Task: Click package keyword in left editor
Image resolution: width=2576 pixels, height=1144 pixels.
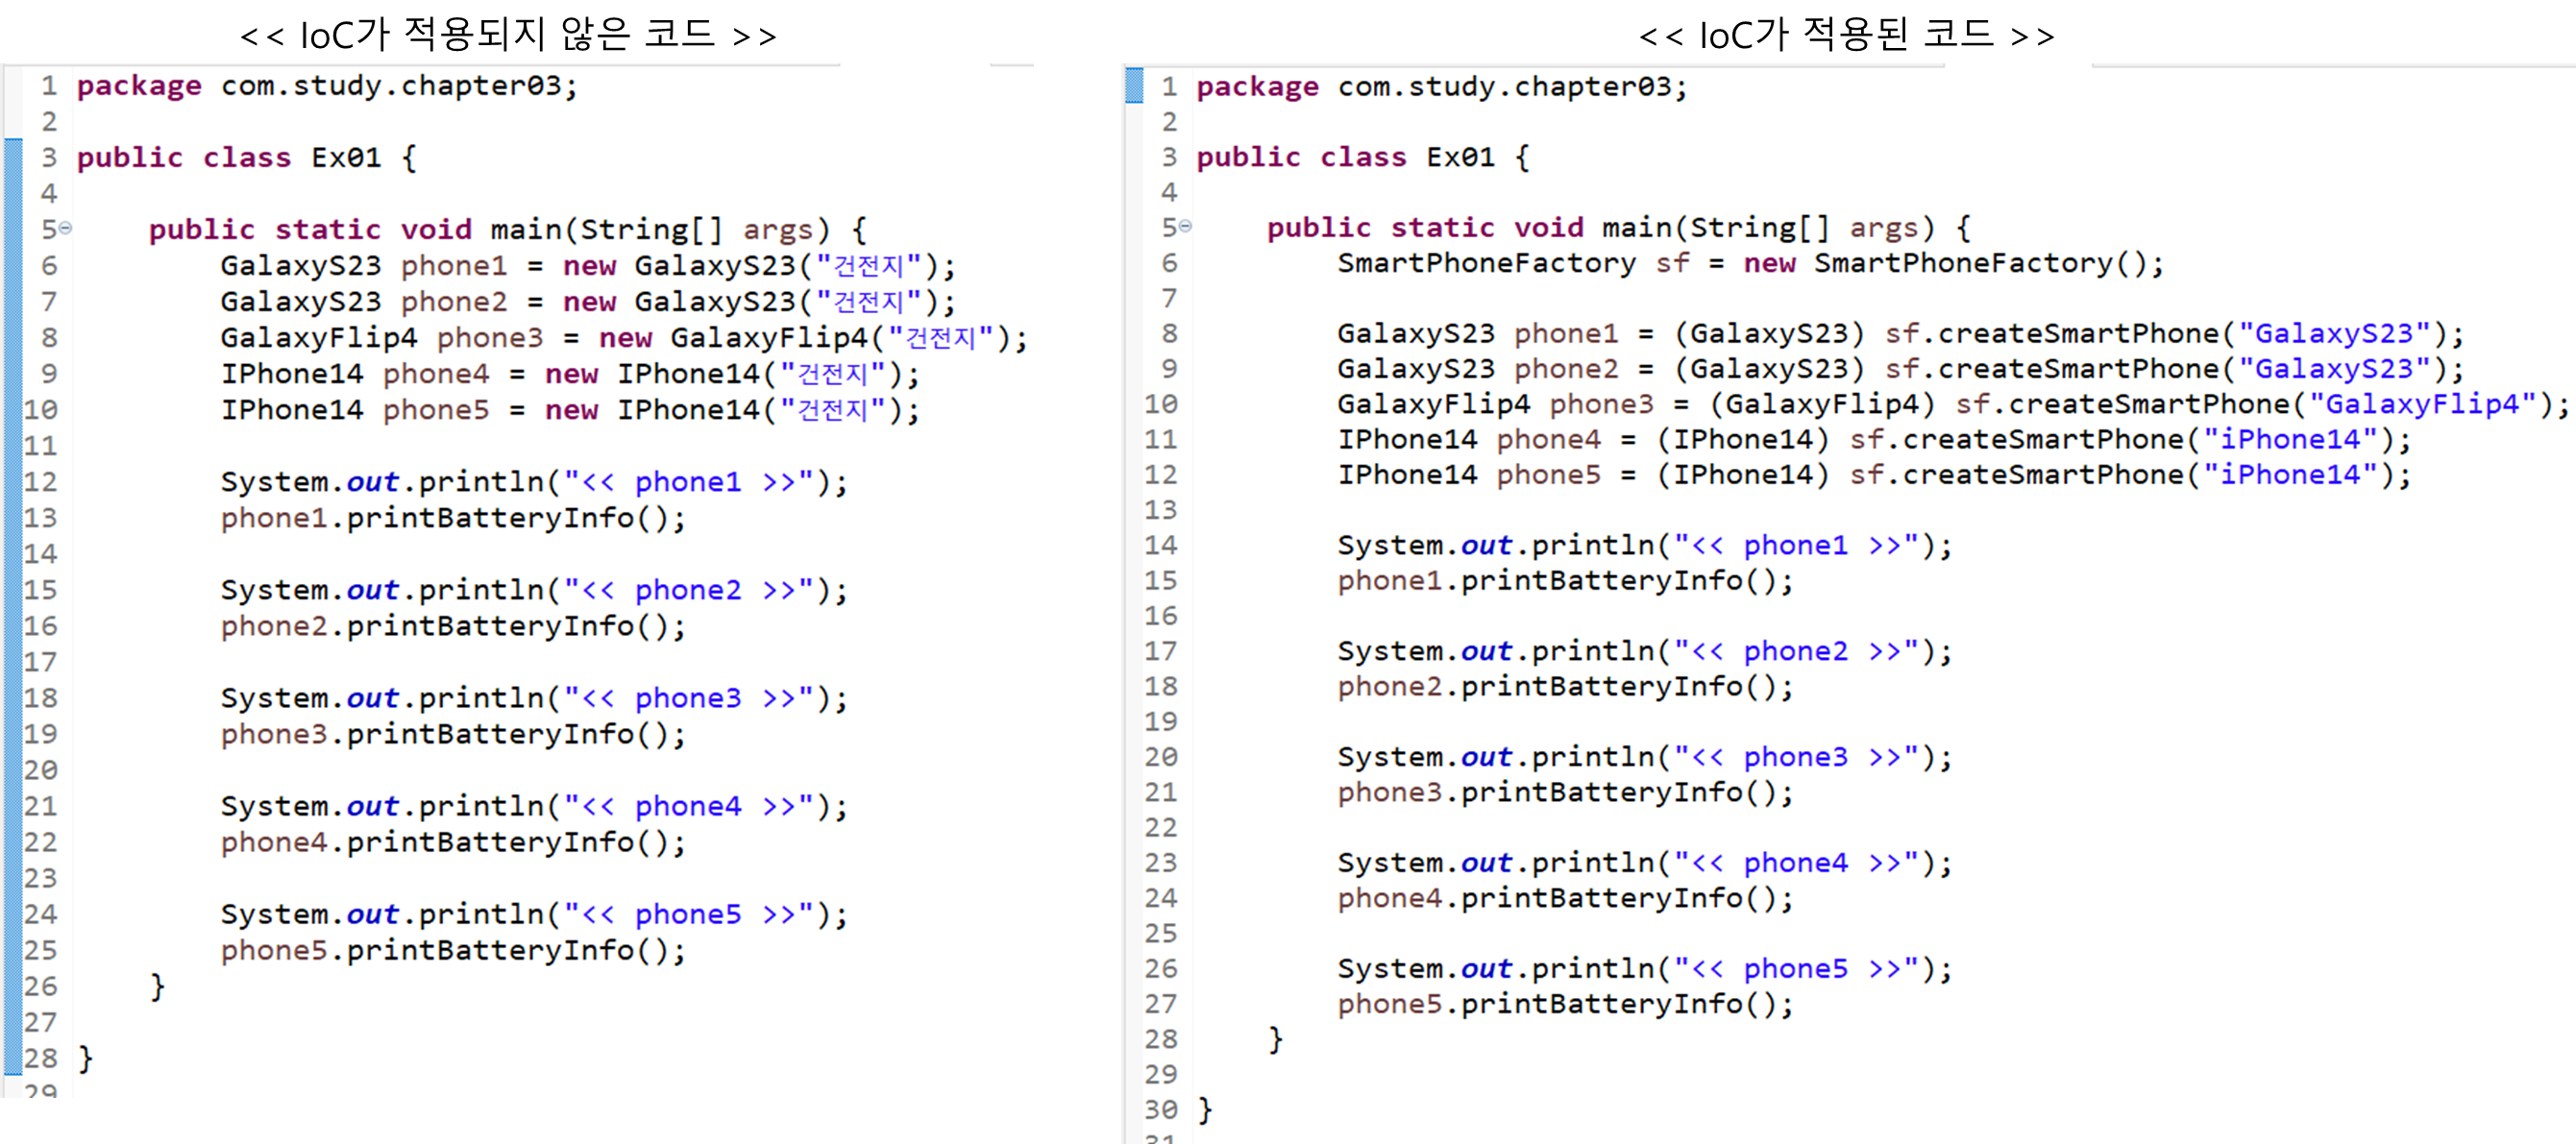Action: 138,86
